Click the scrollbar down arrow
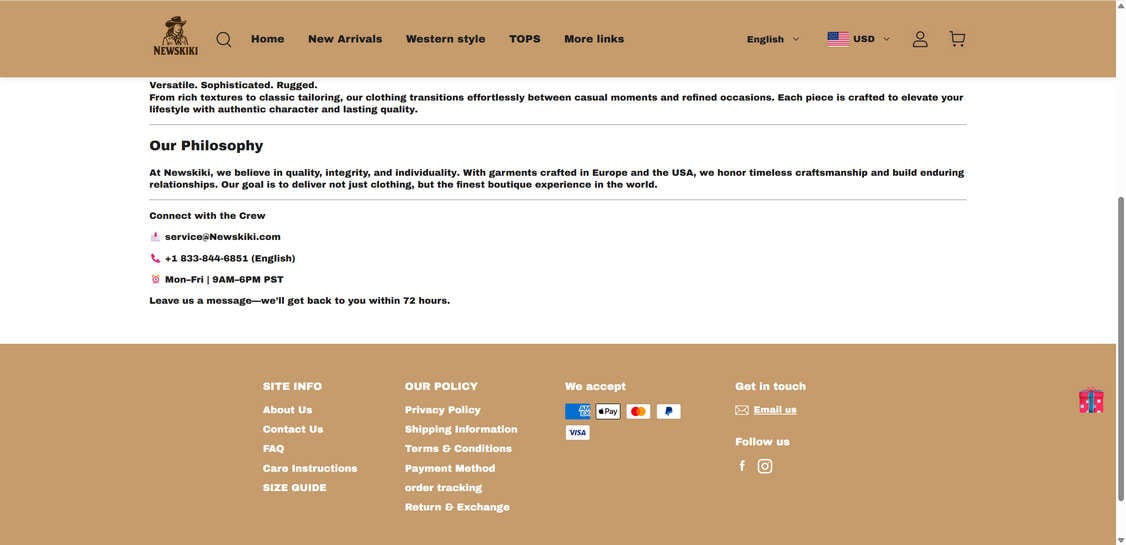This screenshot has width=1126, height=545. tap(1120, 540)
